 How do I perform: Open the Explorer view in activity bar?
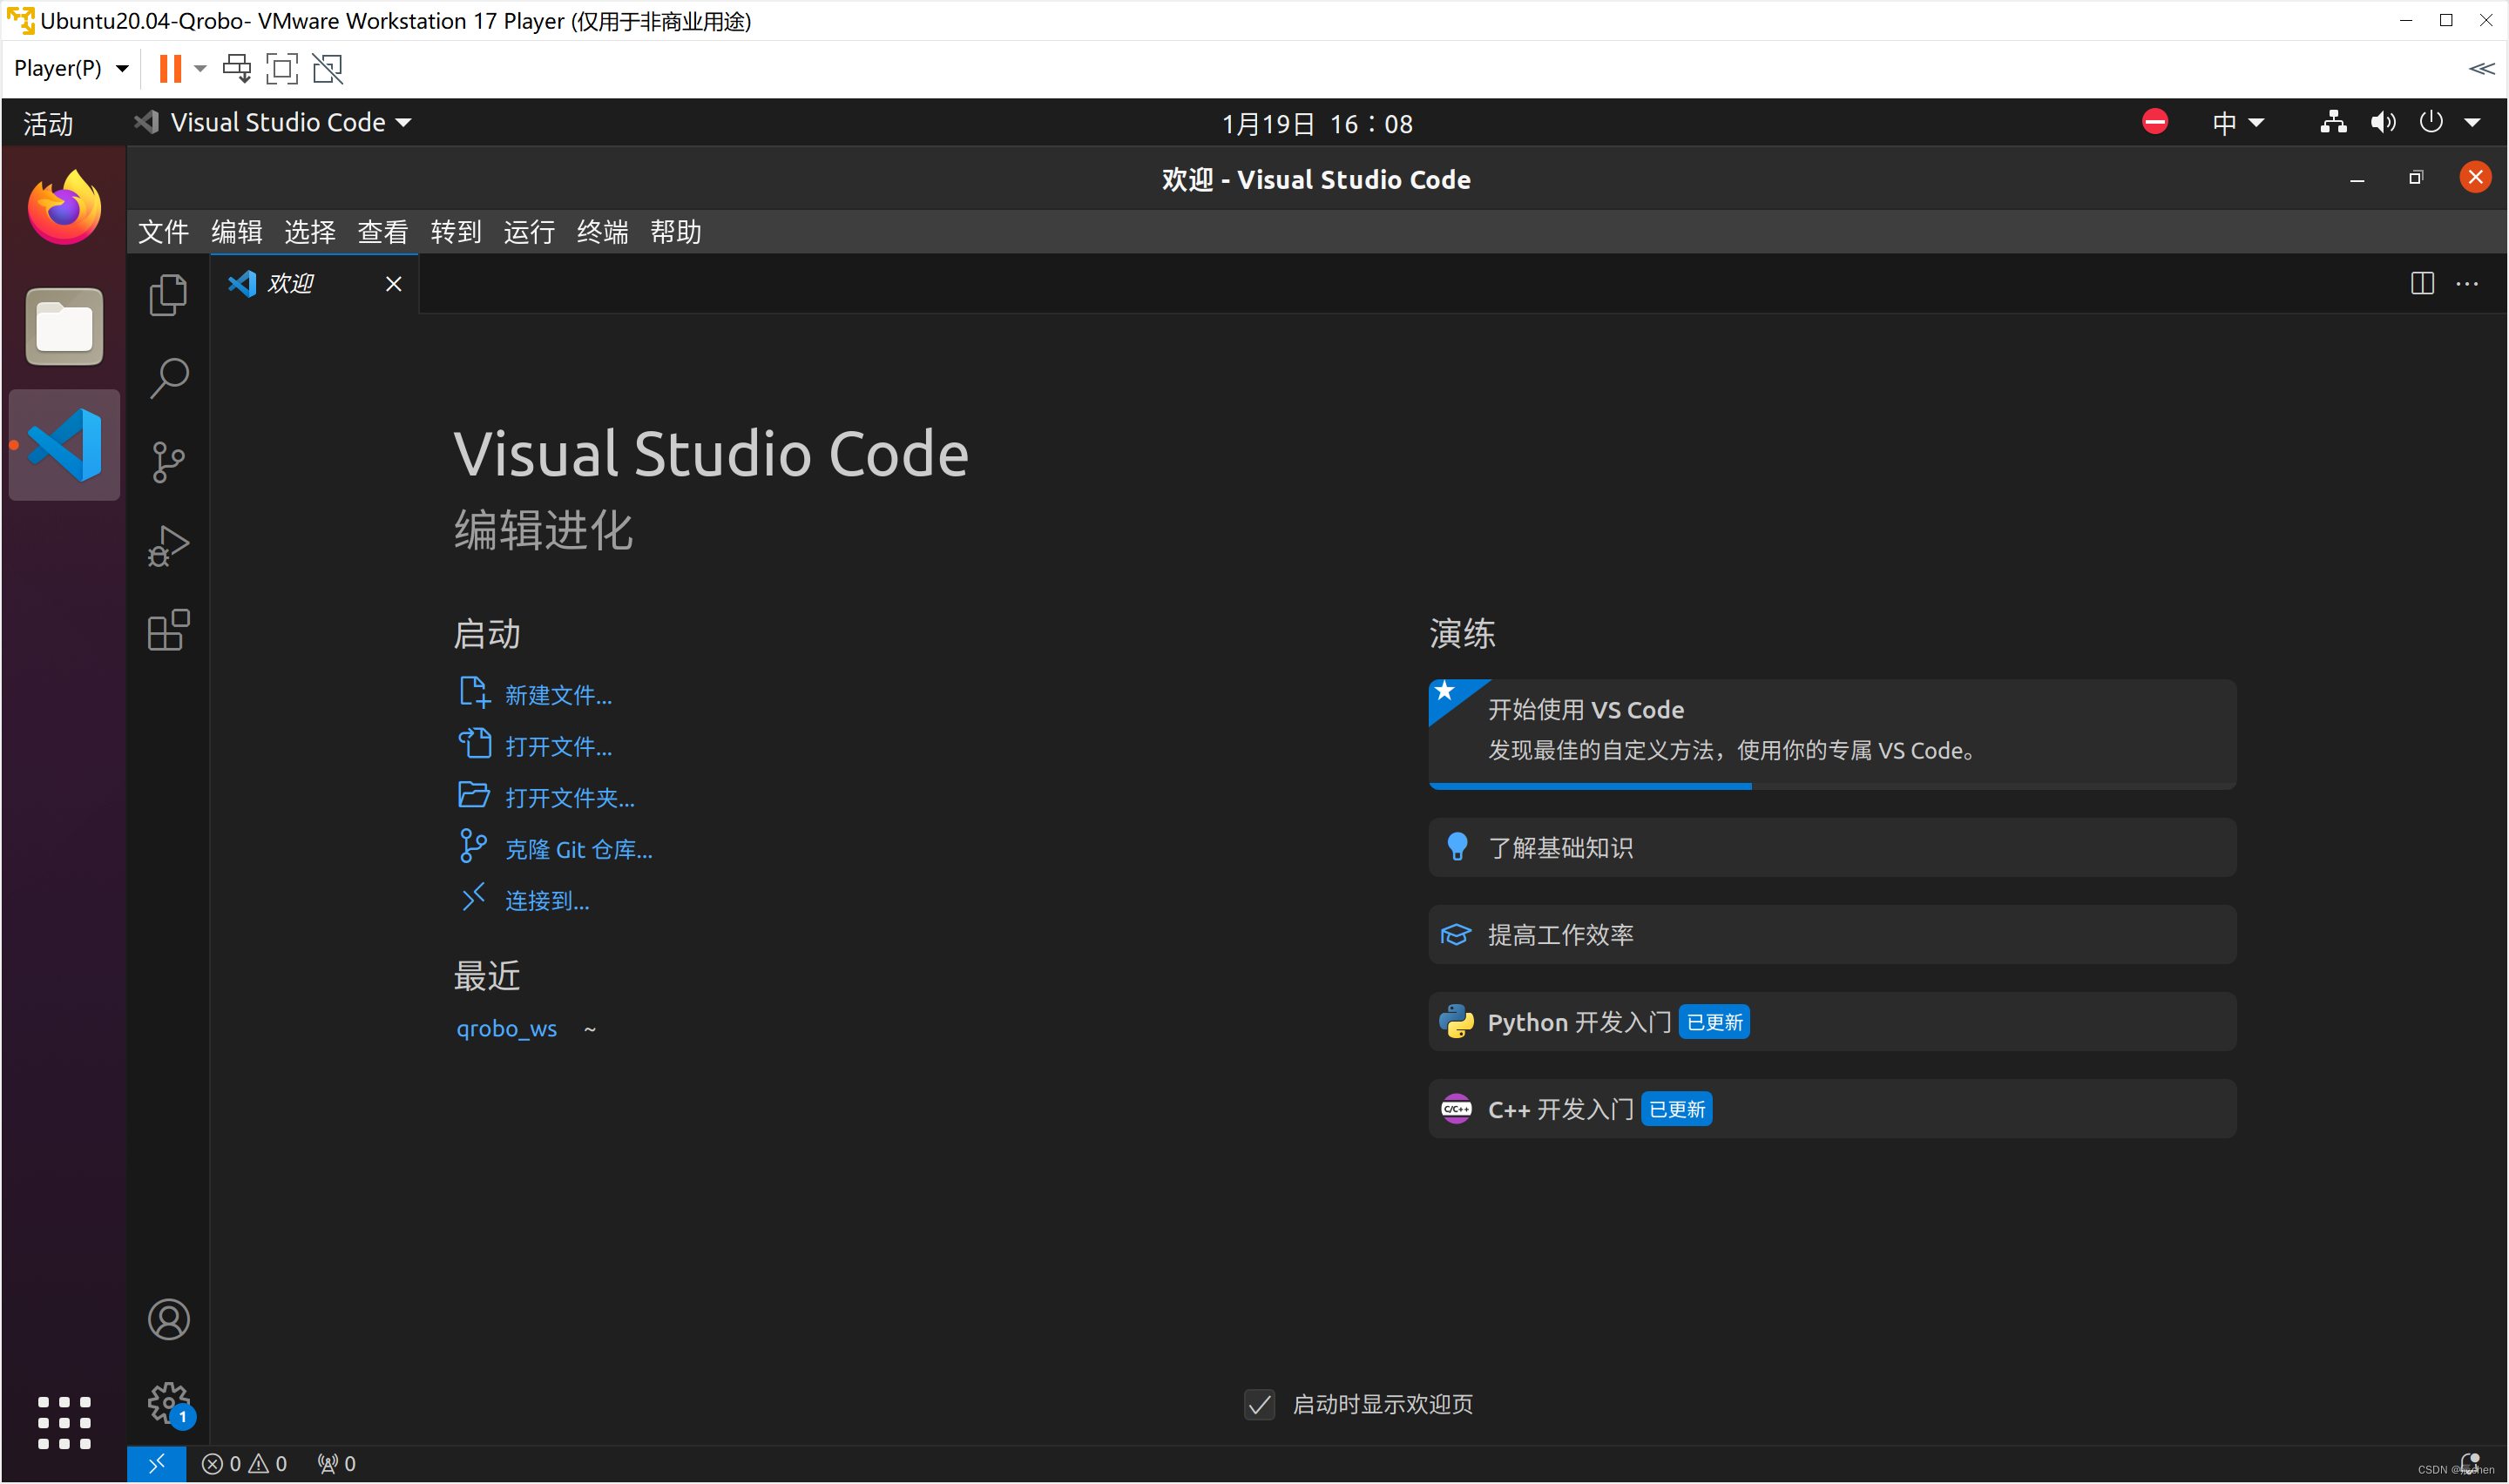168,295
